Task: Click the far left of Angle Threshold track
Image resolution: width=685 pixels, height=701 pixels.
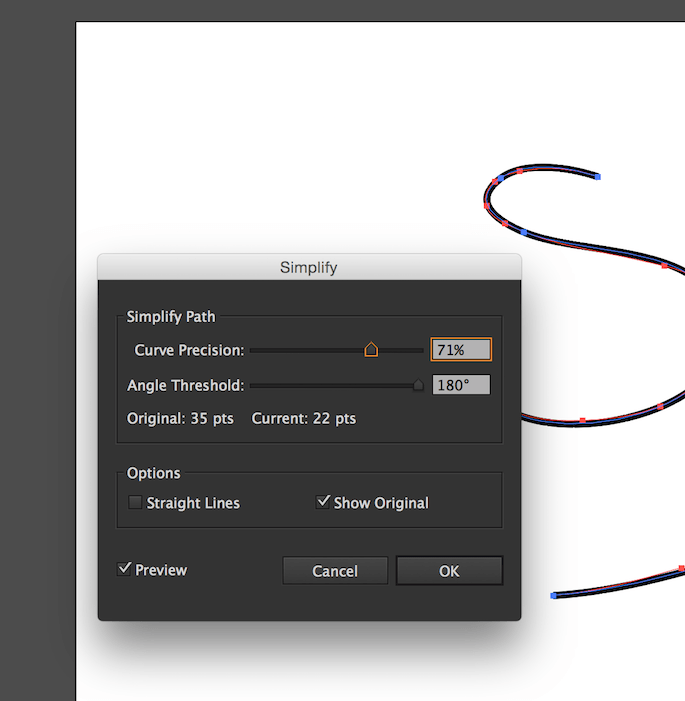Action: click(x=254, y=385)
